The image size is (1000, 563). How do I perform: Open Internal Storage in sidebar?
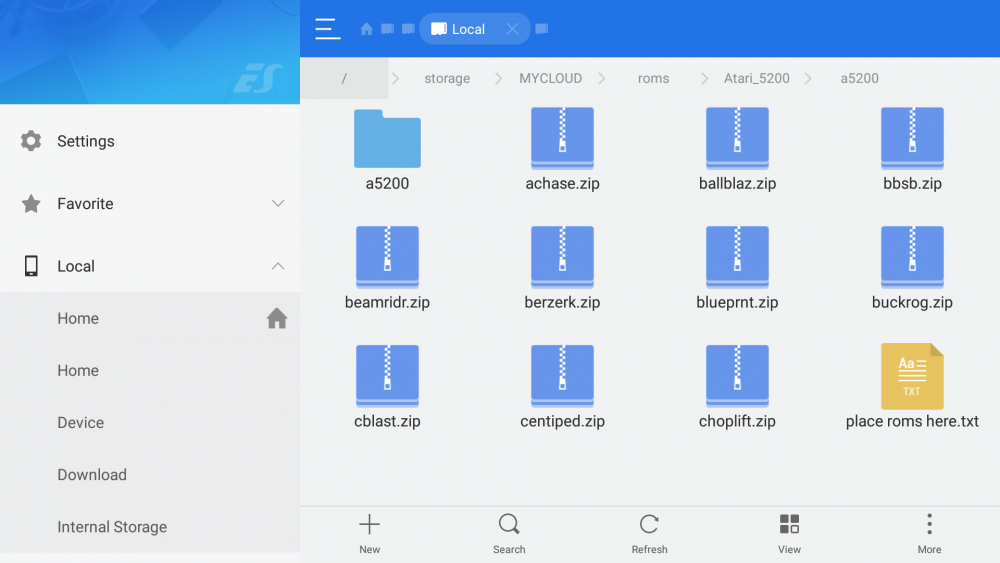112,527
